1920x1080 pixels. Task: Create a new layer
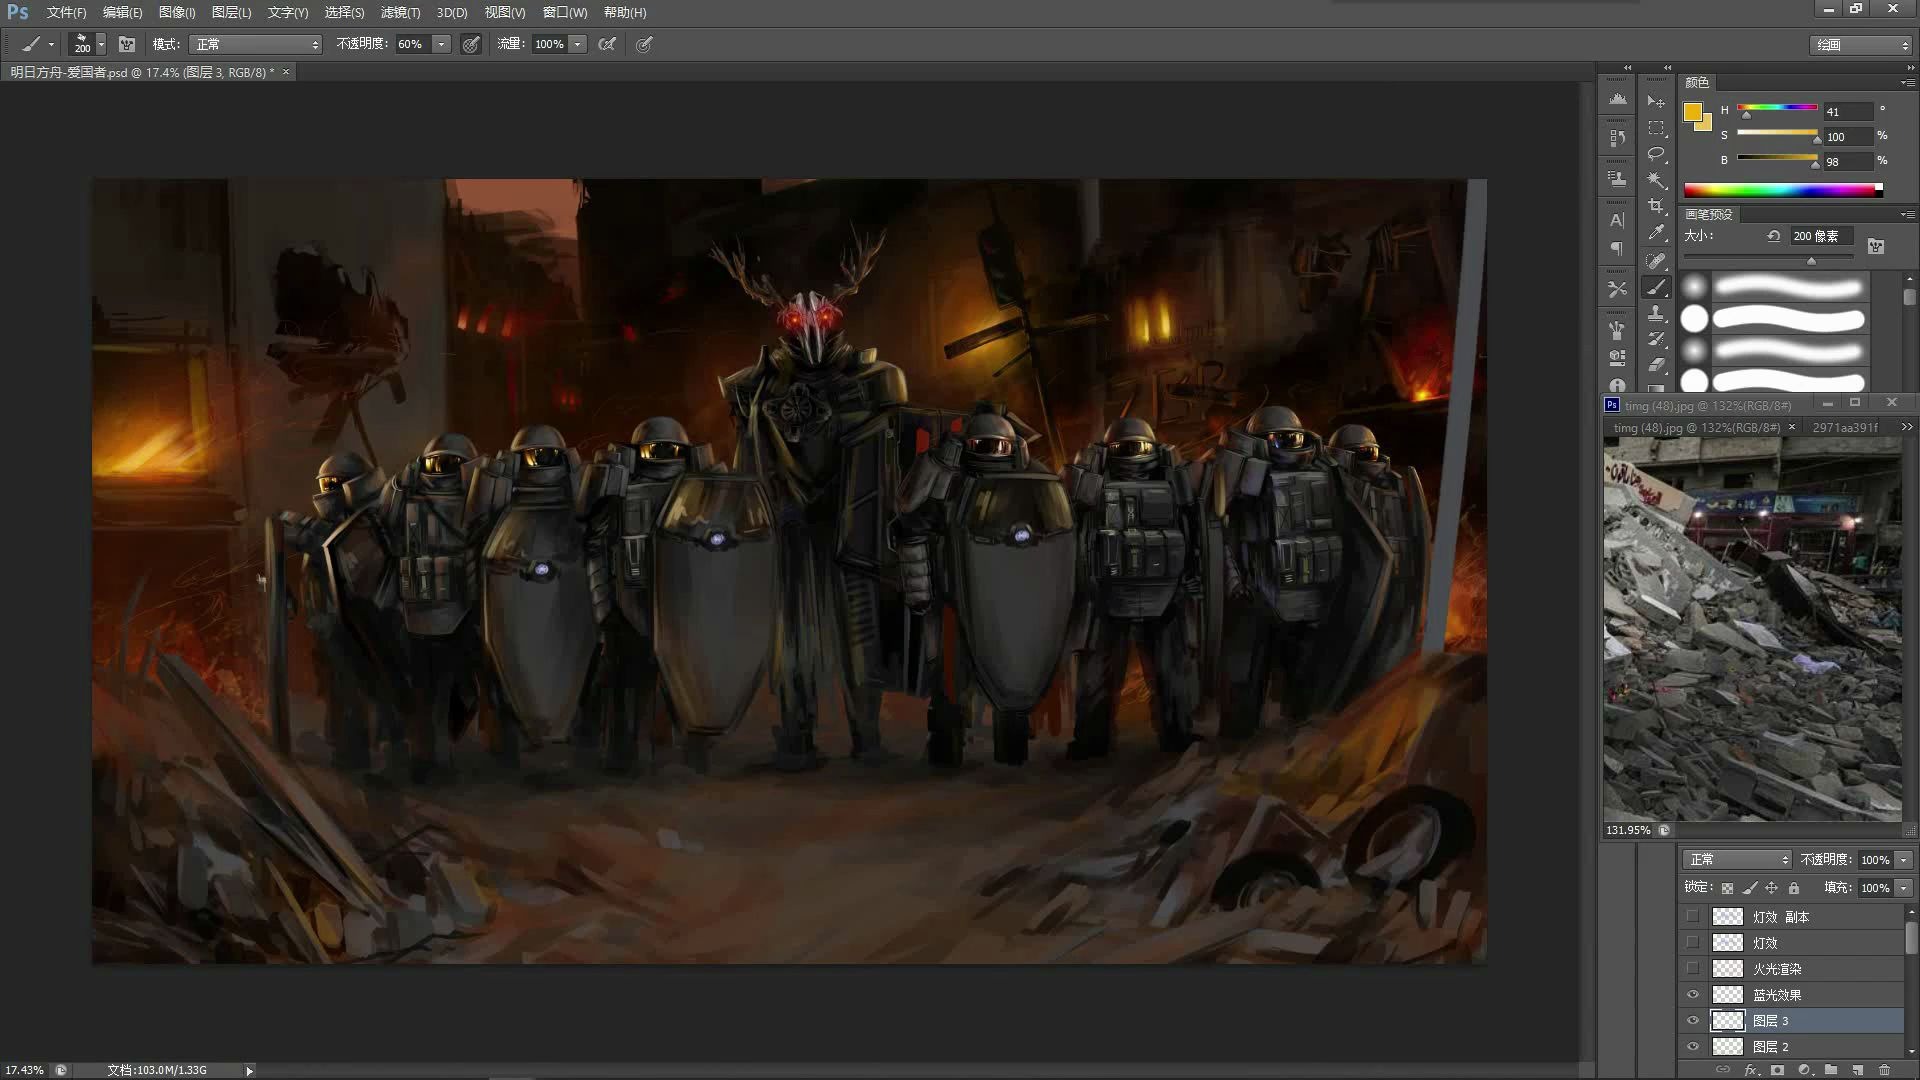coord(1857,1070)
